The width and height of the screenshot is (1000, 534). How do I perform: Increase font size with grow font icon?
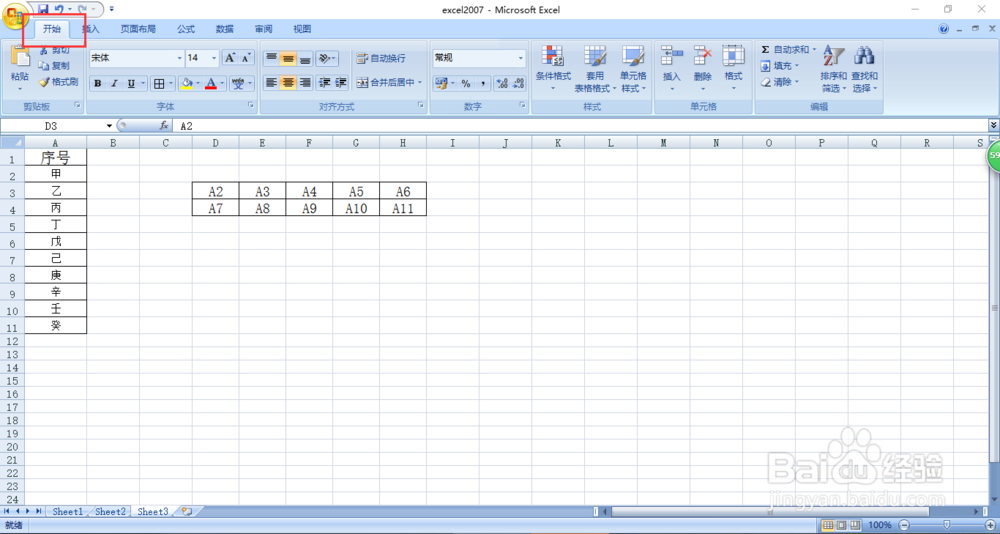[x=230, y=58]
